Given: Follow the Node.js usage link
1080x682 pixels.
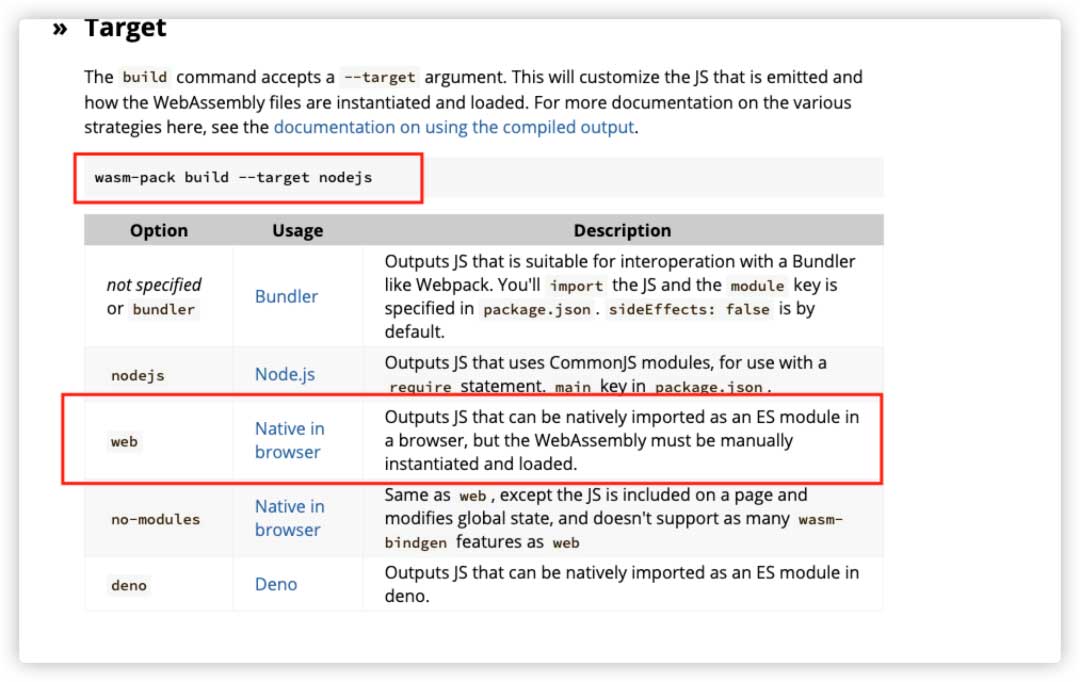Looking at the screenshot, I should tap(284, 374).
